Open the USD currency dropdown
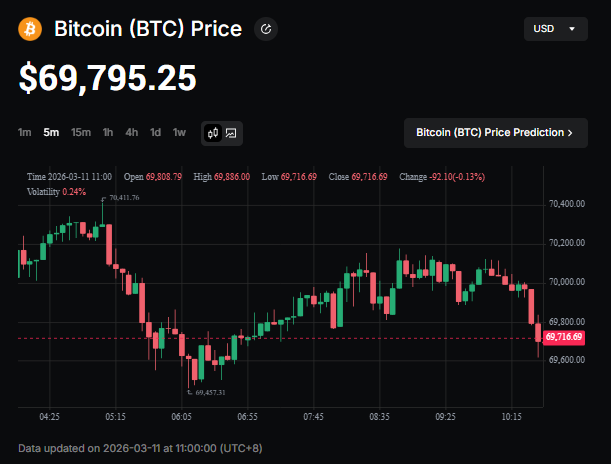Screen dimensions: 611x464 pos(555,29)
